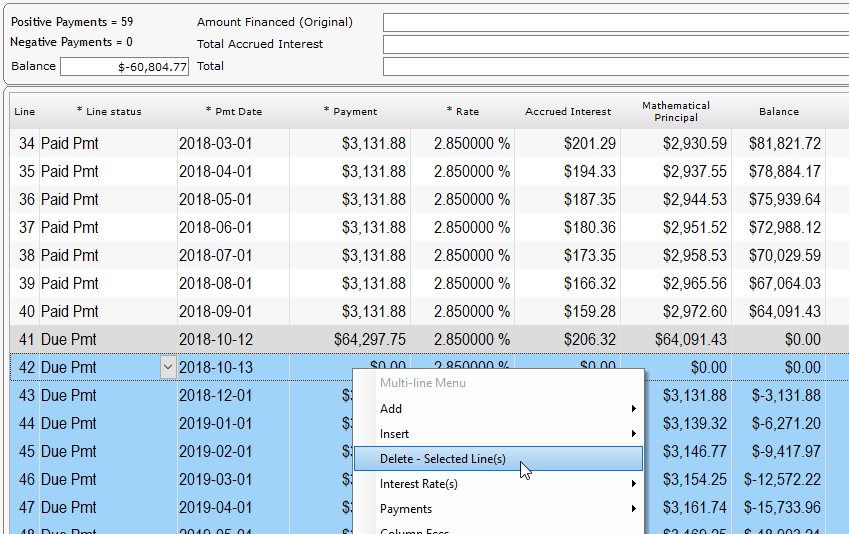This screenshot has height=534, width=849.
Task: Click the Balance column header
Action: tap(779, 112)
